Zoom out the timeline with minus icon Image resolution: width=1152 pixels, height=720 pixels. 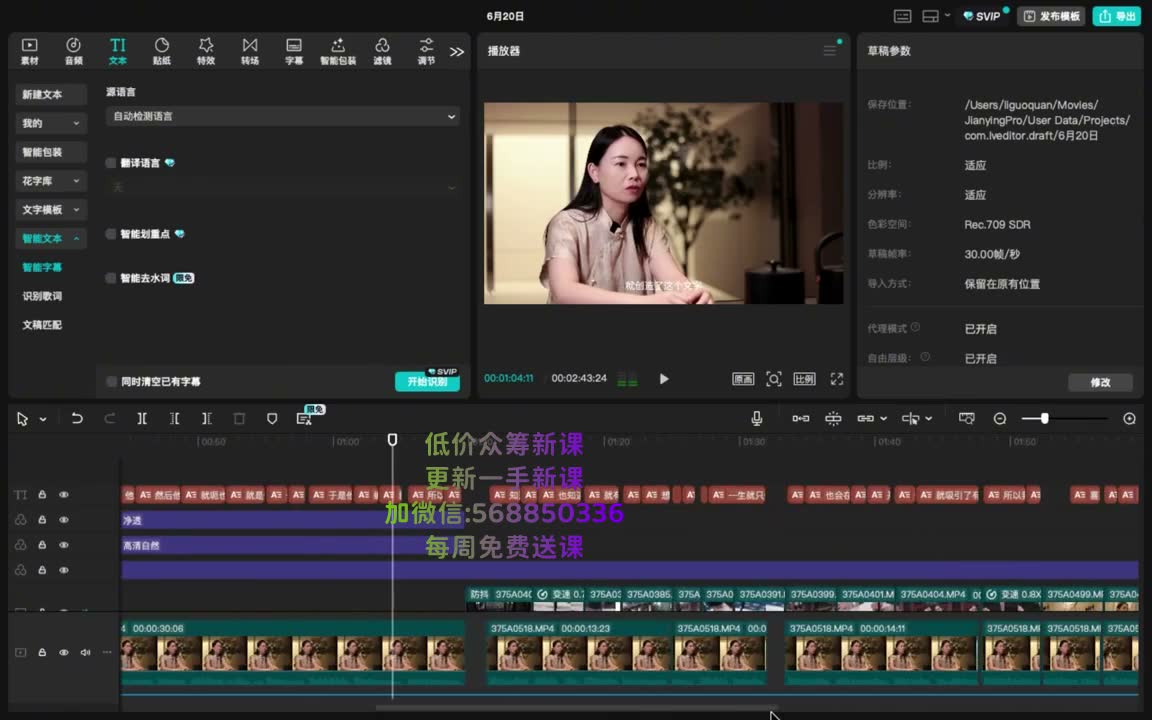[1000, 418]
